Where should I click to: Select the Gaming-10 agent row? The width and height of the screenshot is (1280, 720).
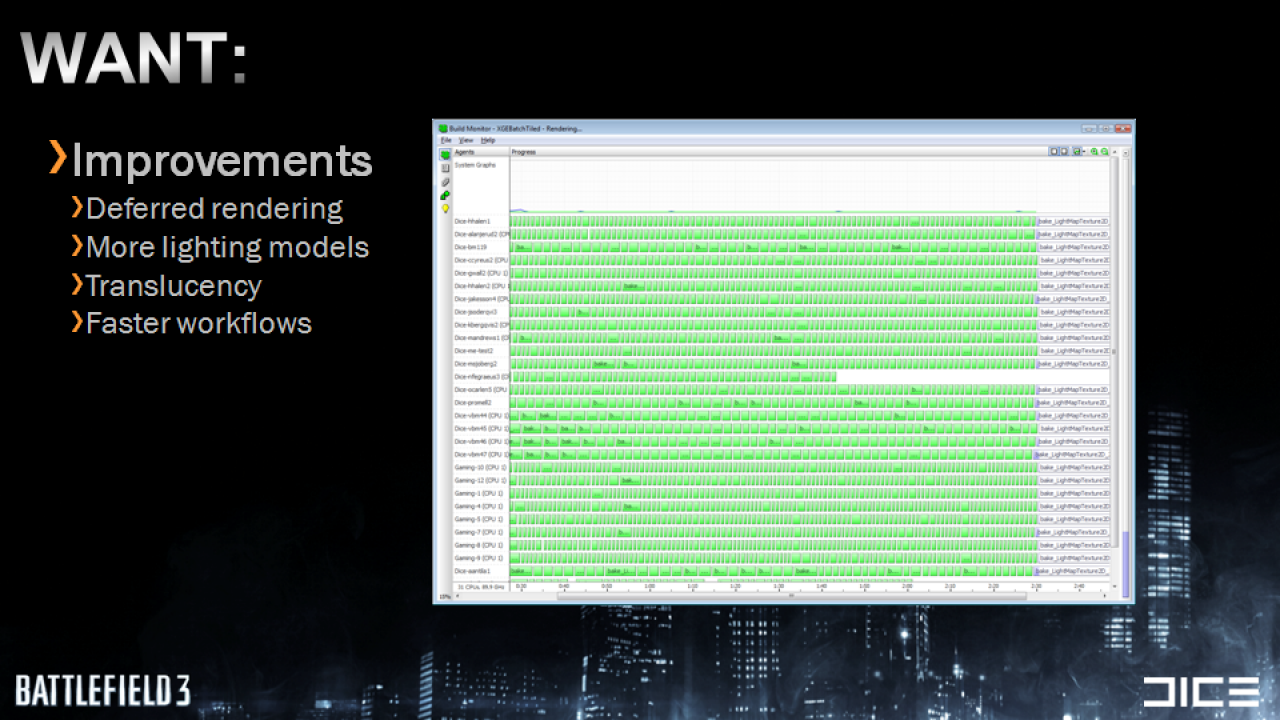pos(481,467)
